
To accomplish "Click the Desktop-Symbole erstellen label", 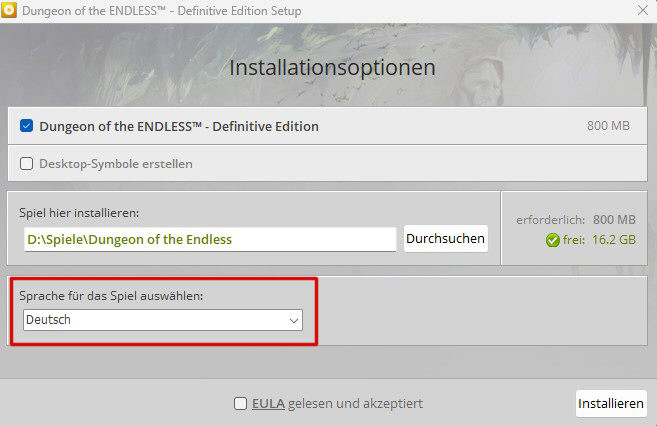I will (116, 164).
